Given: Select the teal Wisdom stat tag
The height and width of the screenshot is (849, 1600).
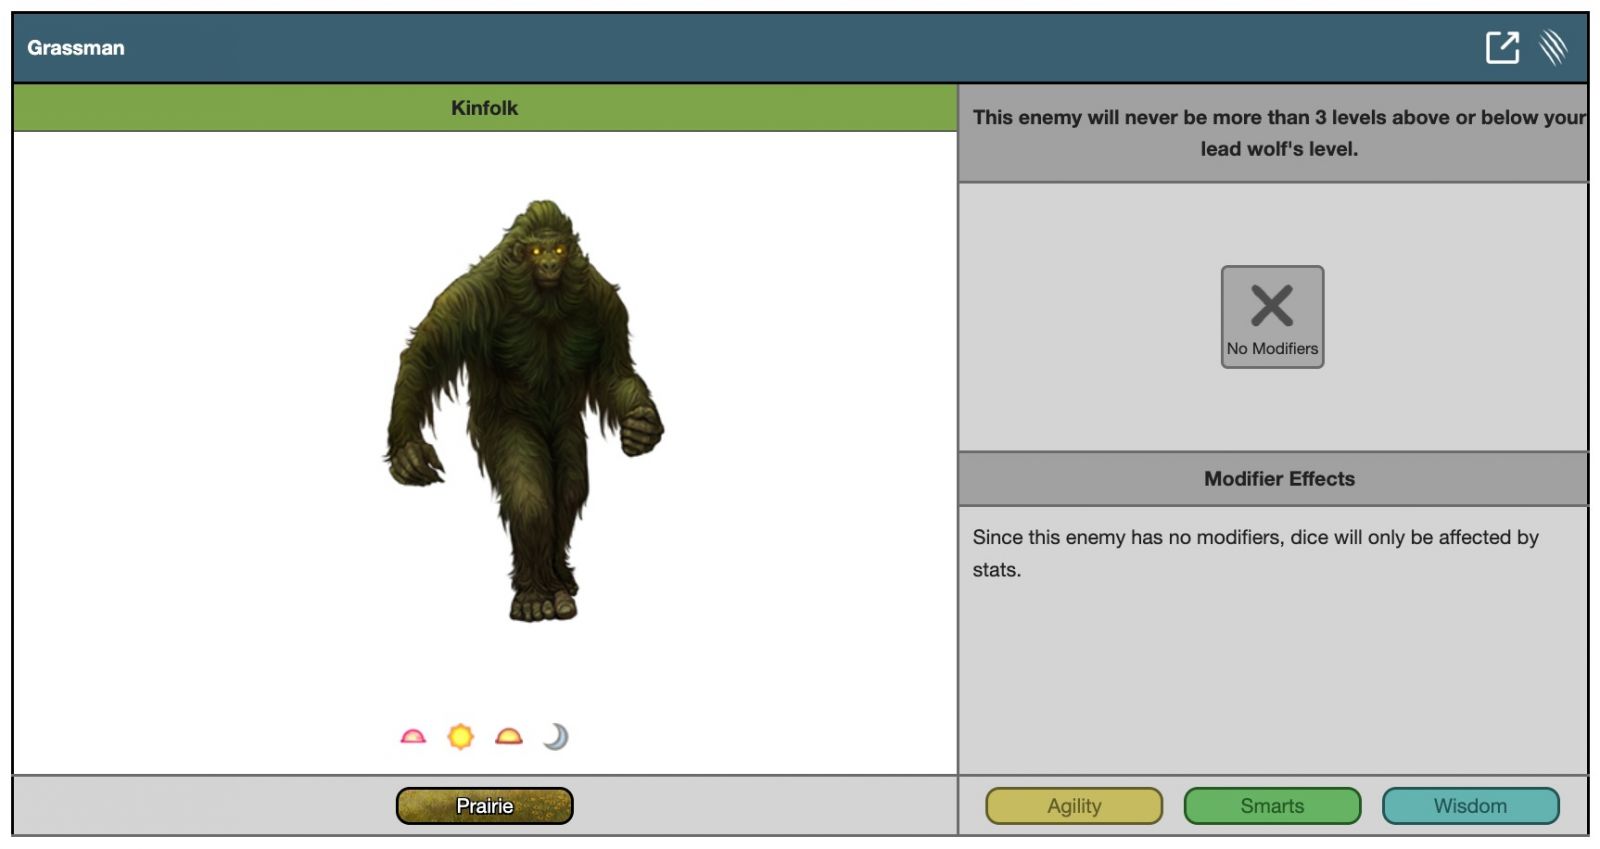Looking at the screenshot, I should (x=1470, y=806).
